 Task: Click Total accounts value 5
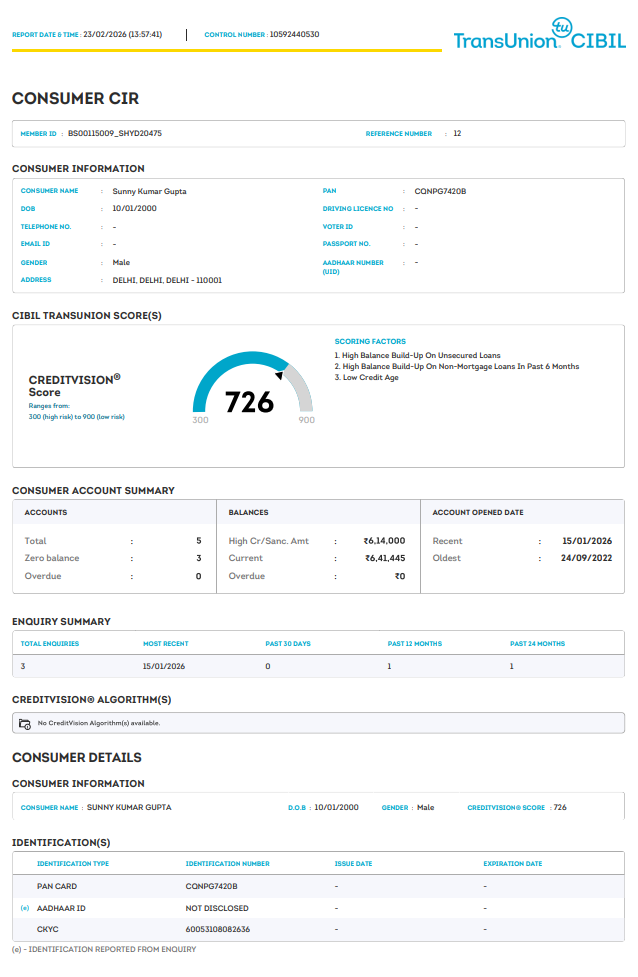[x=199, y=541]
